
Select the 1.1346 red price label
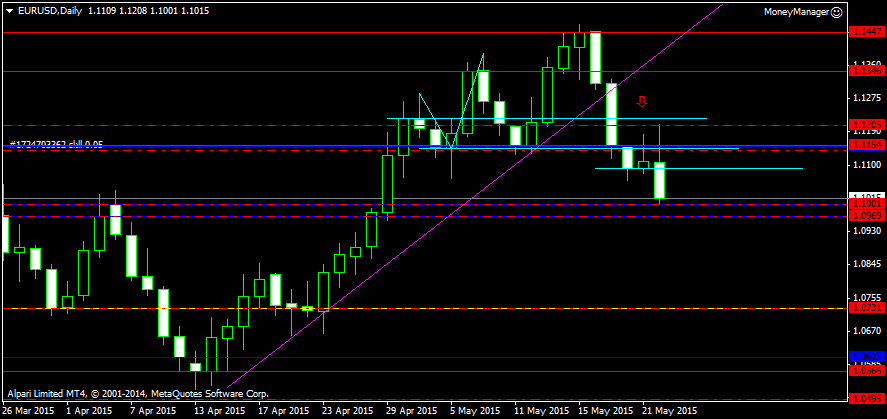pos(866,71)
